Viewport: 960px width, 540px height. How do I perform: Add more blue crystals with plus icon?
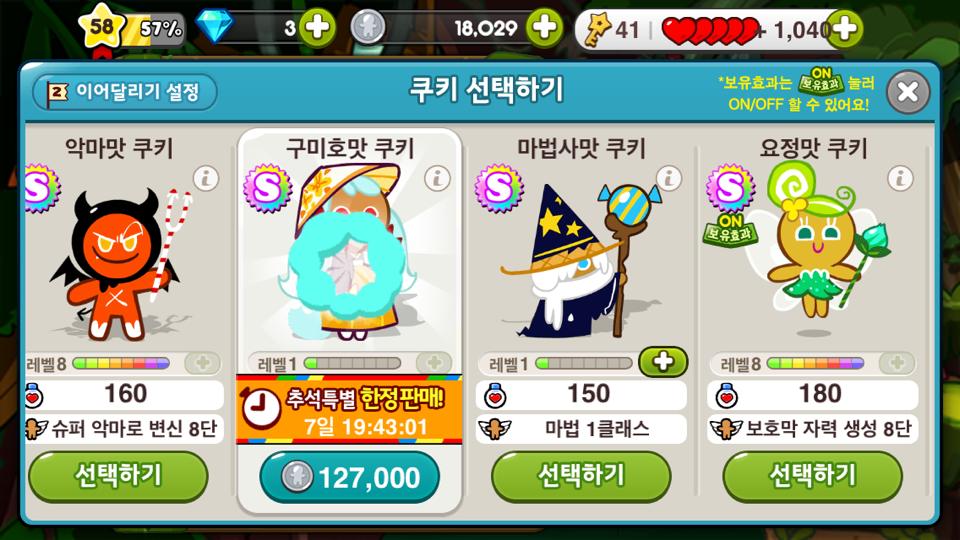coord(317,28)
